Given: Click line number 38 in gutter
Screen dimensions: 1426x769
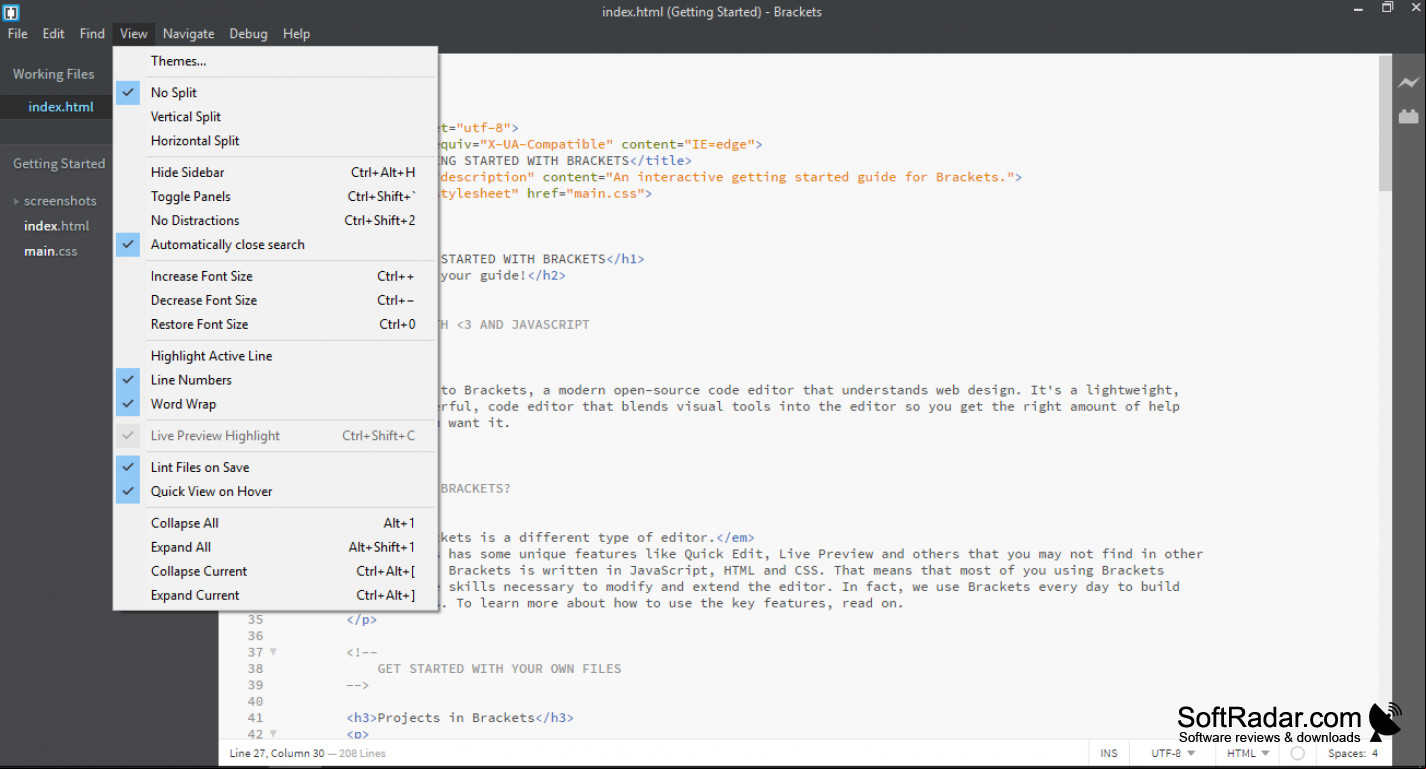Looking at the screenshot, I should click(255, 668).
